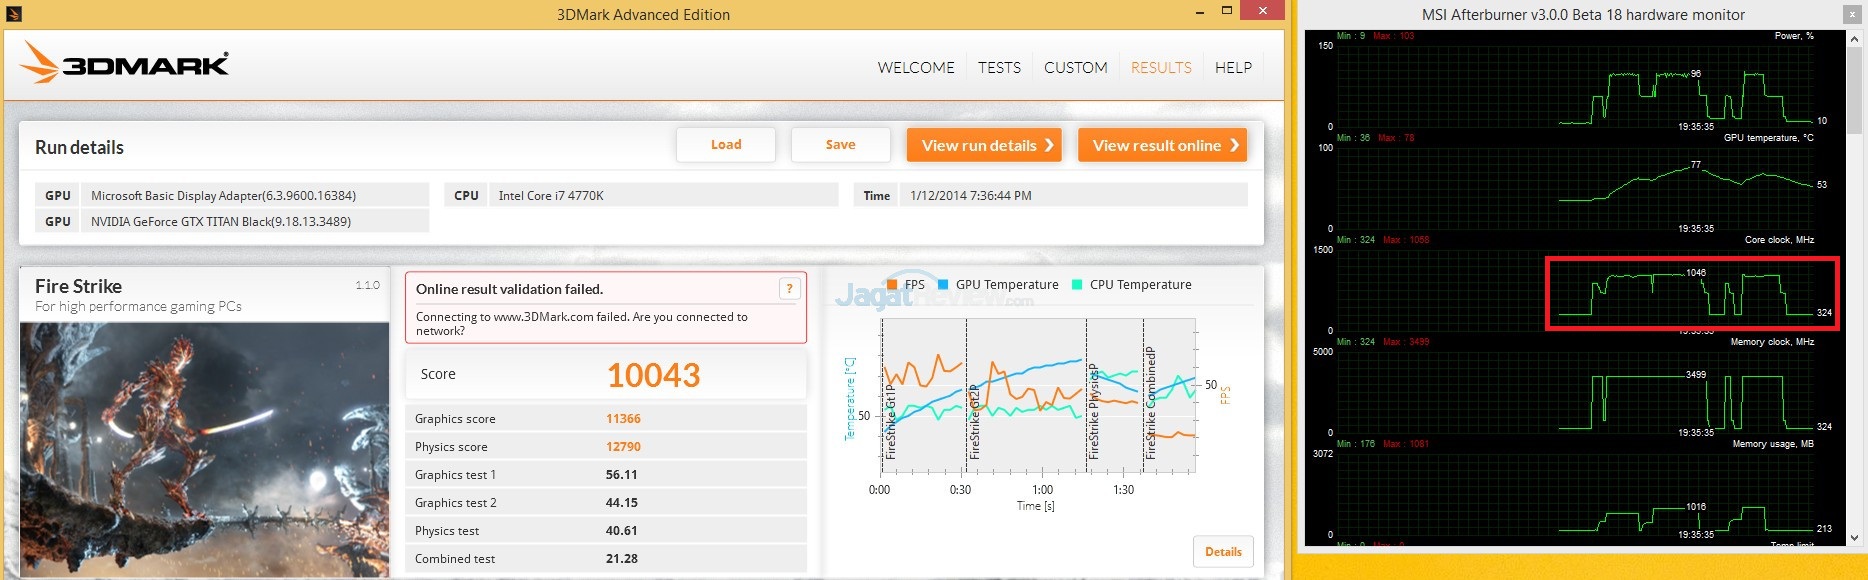Toggle the FPS series in chart legend

tap(905, 285)
